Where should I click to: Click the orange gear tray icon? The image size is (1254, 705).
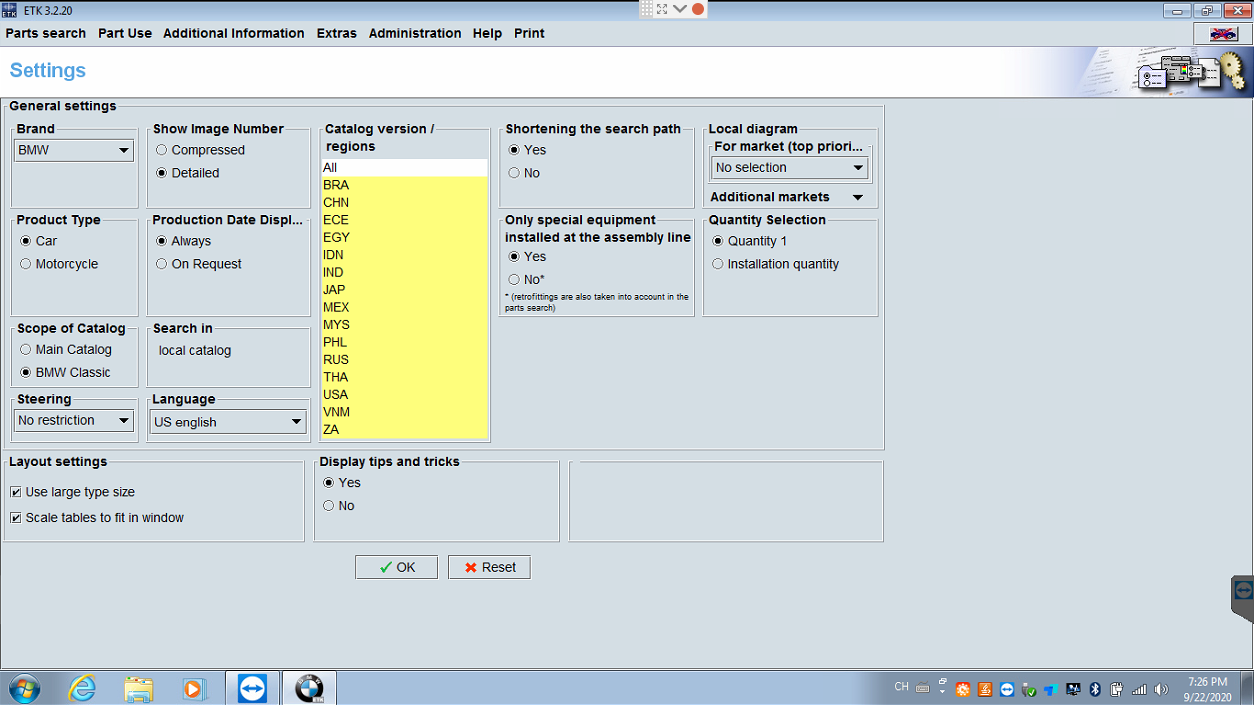tap(963, 689)
